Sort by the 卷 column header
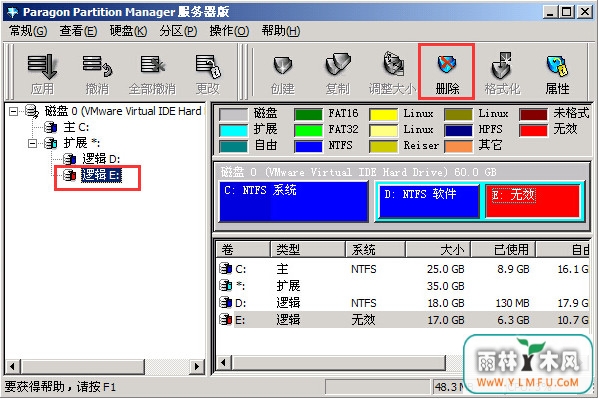The image size is (598, 399). pyautogui.click(x=243, y=249)
